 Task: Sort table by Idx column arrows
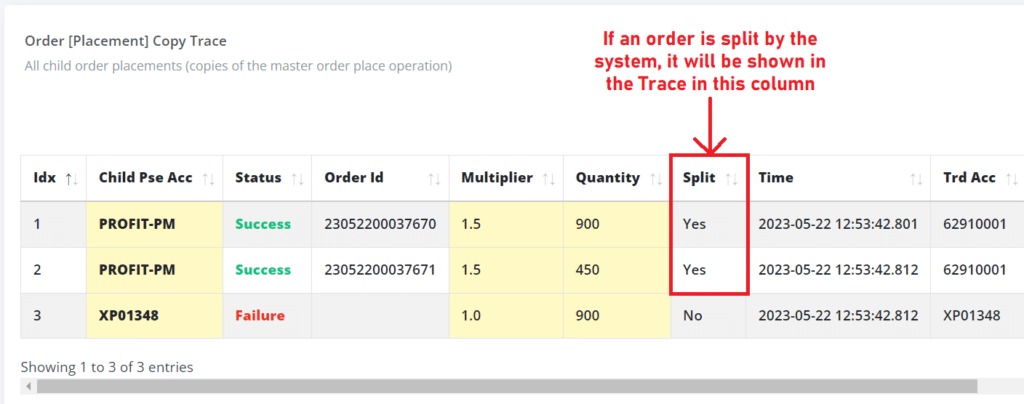pyautogui.click(x=72, y=178)
